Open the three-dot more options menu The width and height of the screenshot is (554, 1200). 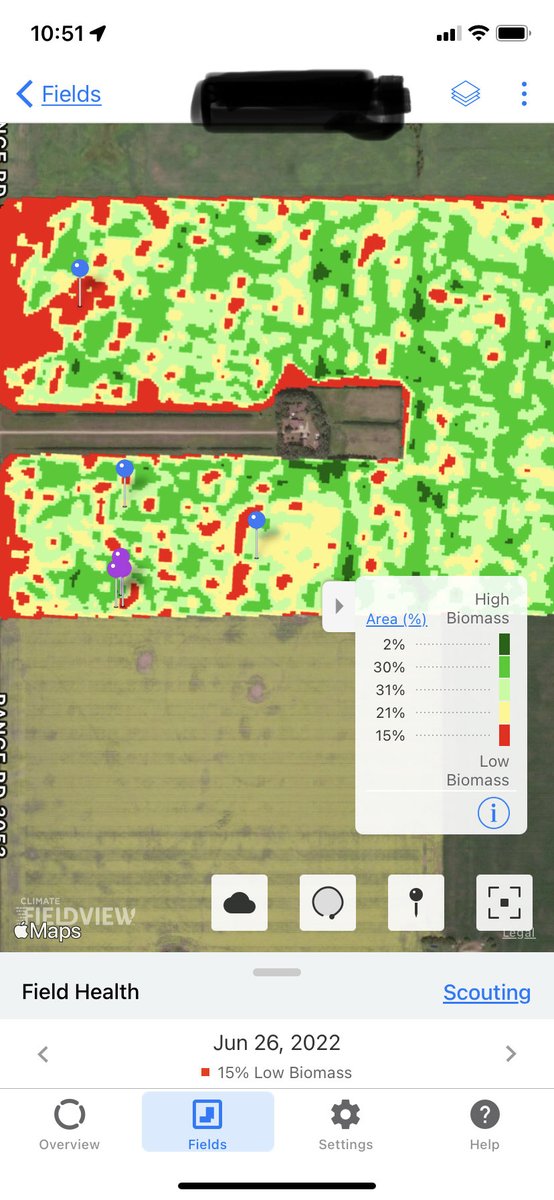click(523, 94)
